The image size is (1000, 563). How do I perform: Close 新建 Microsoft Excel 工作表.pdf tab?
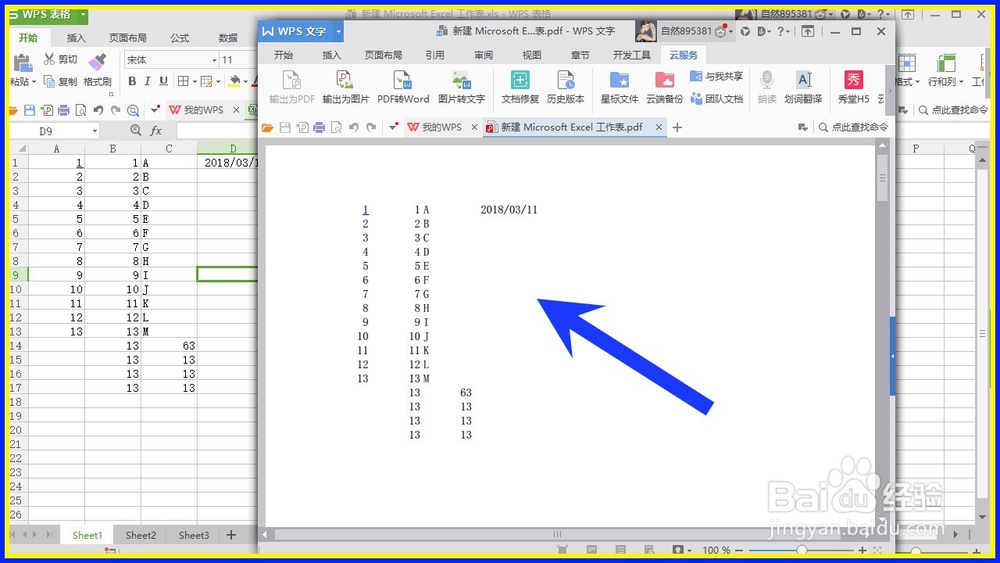click(659, 128)
